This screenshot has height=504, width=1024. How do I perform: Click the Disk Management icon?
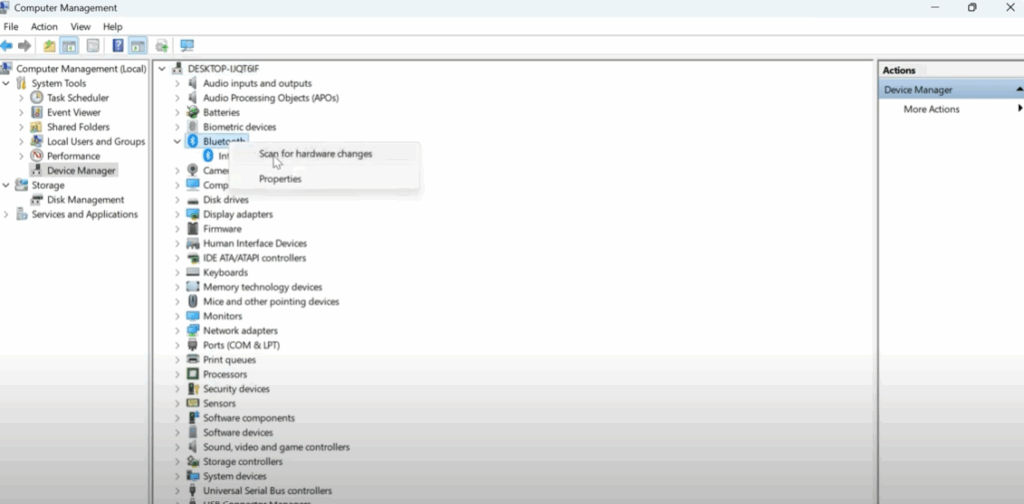click(x=37, y=200)
